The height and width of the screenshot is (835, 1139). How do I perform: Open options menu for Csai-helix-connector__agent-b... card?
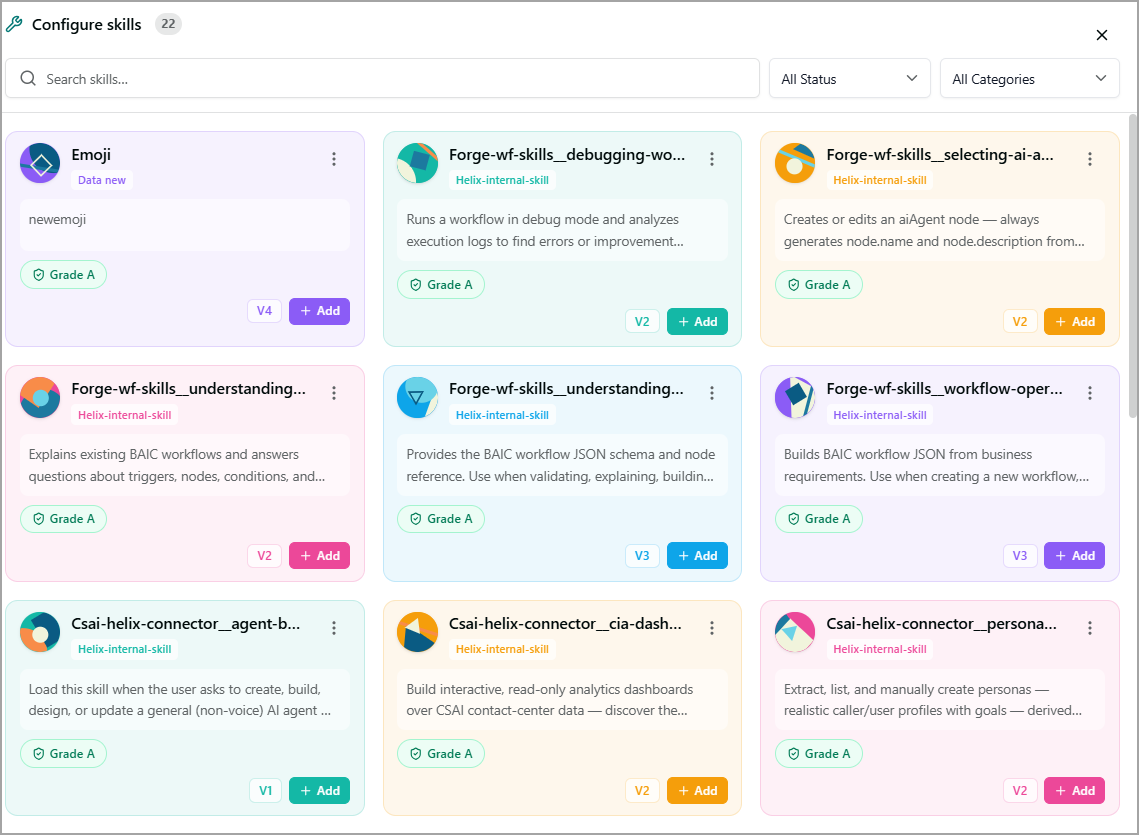coord(334,628)
